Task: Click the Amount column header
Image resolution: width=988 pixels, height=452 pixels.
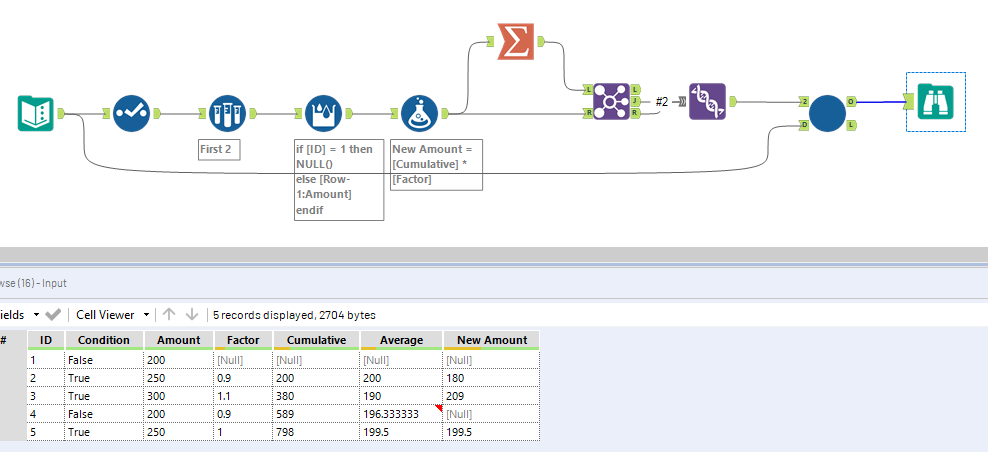Action: pos(179,340)
